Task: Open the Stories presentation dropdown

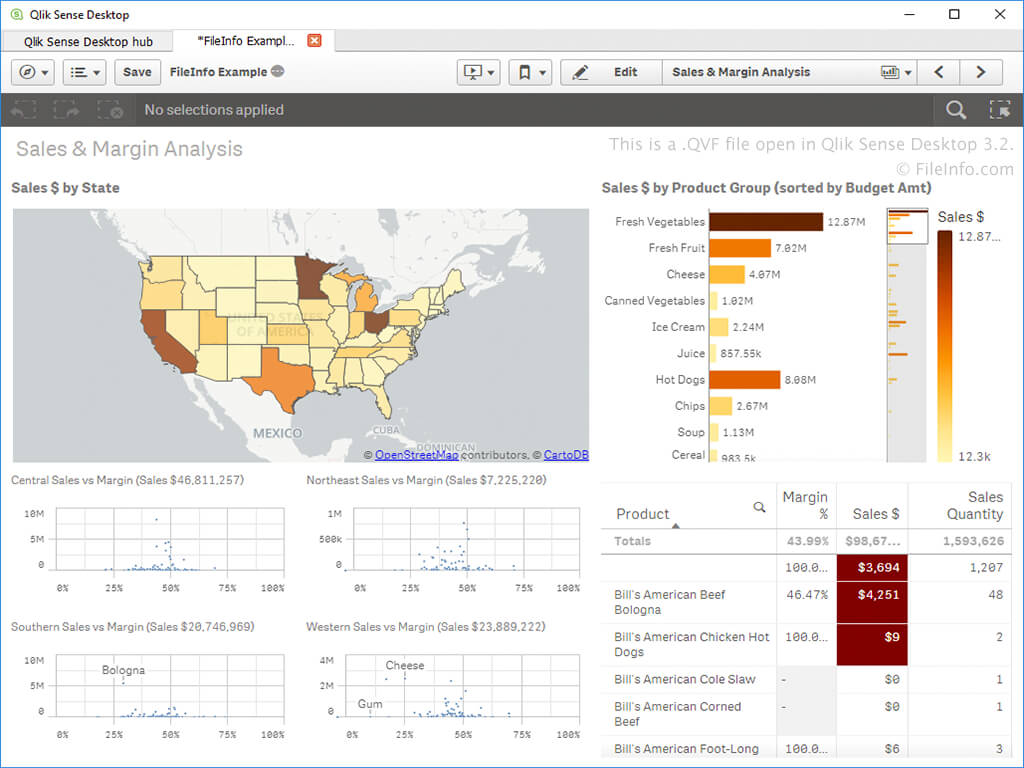Action: click(479, 72)
